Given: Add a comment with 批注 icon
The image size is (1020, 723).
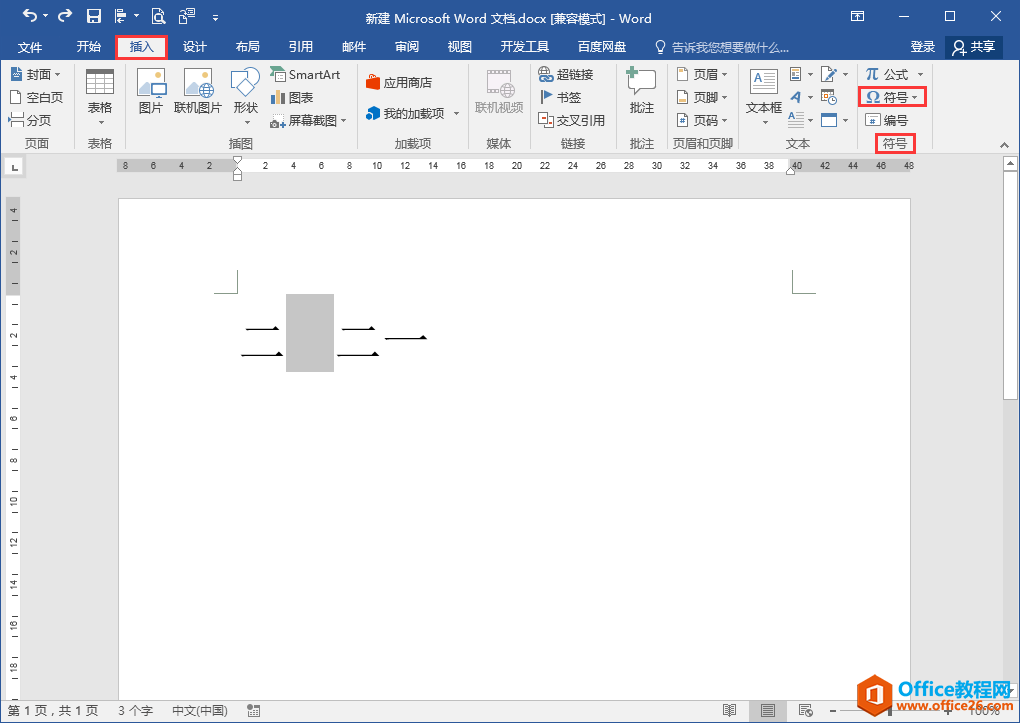Looking at the screenshot, I should coord(641,90).
